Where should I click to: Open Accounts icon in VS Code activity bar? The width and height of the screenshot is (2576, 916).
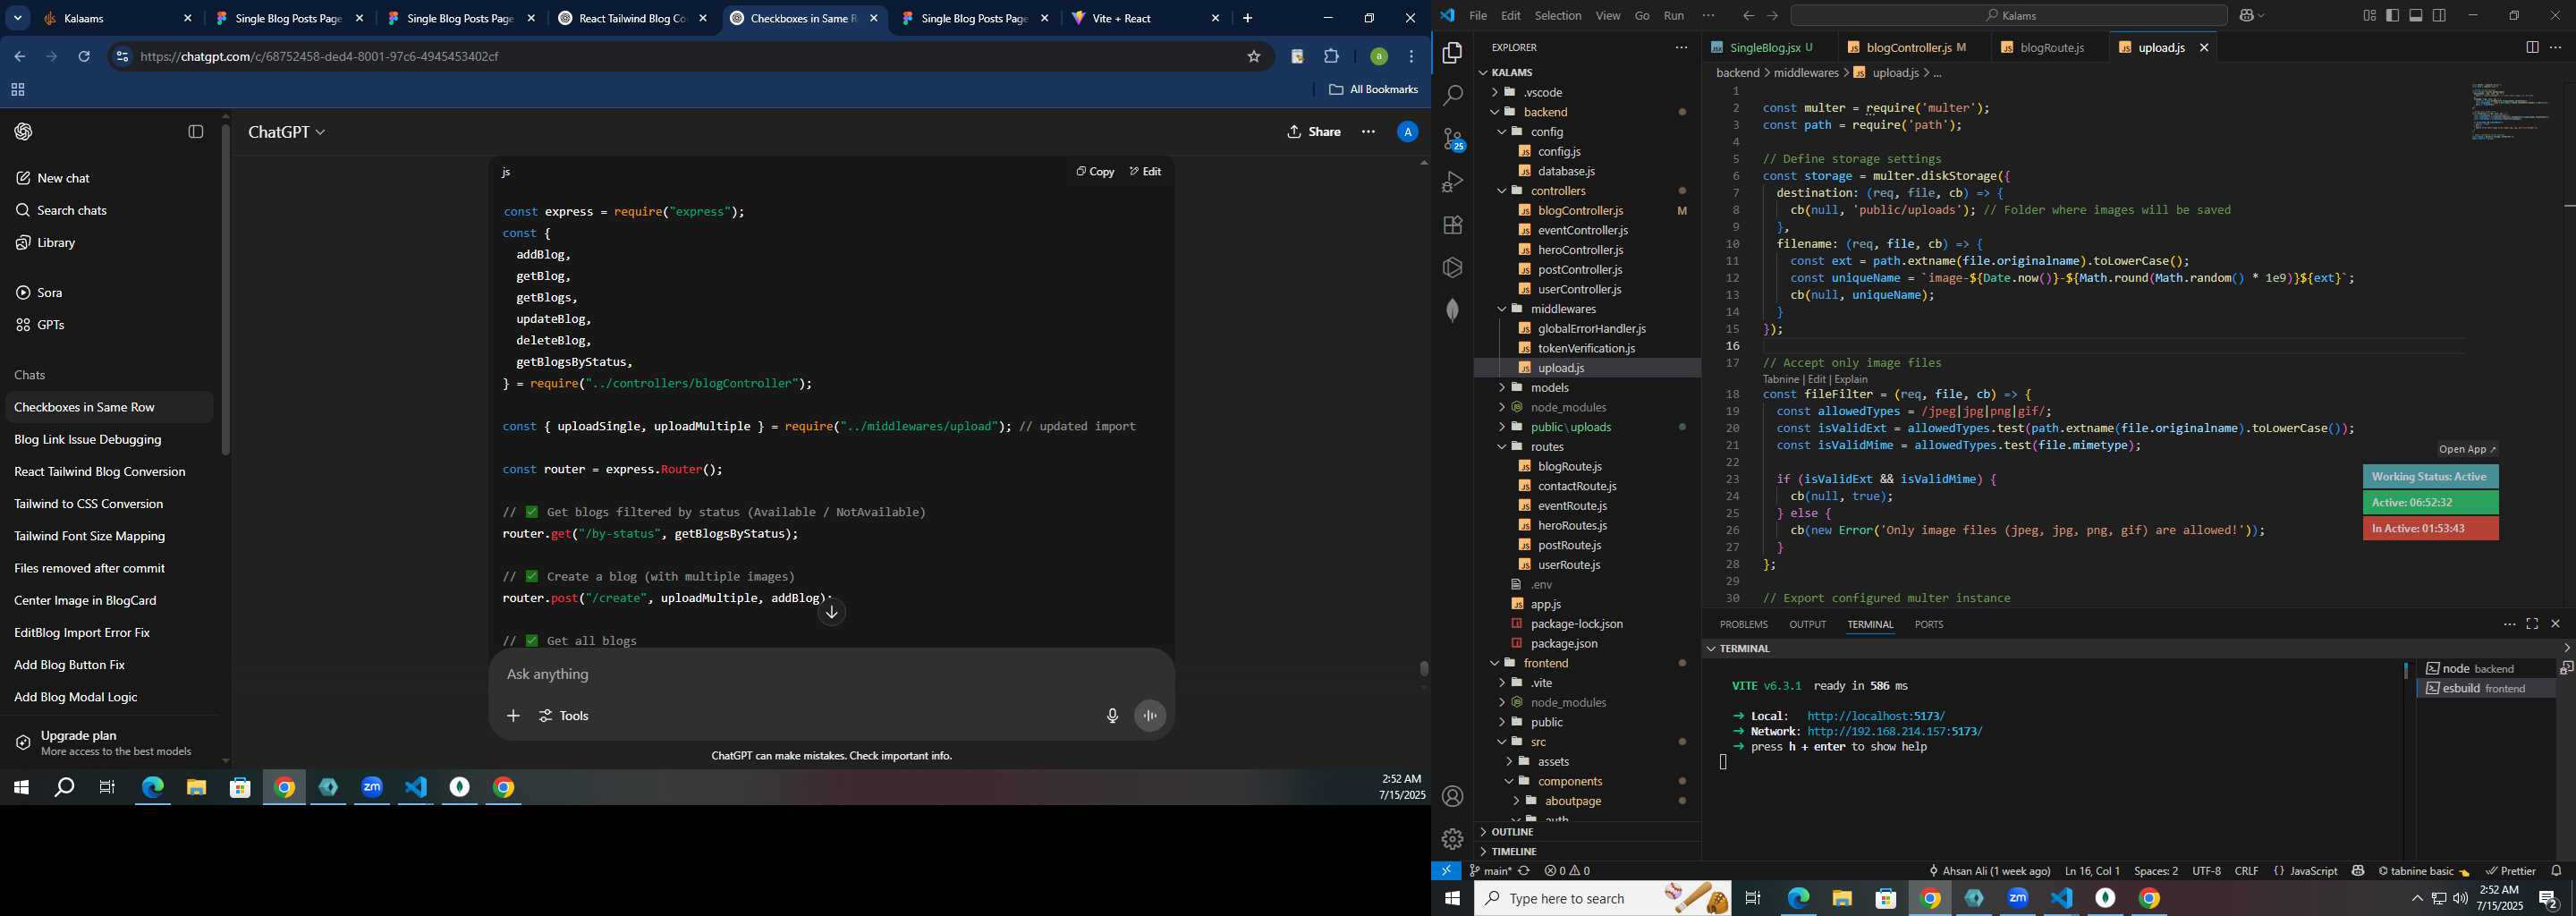1452,796
